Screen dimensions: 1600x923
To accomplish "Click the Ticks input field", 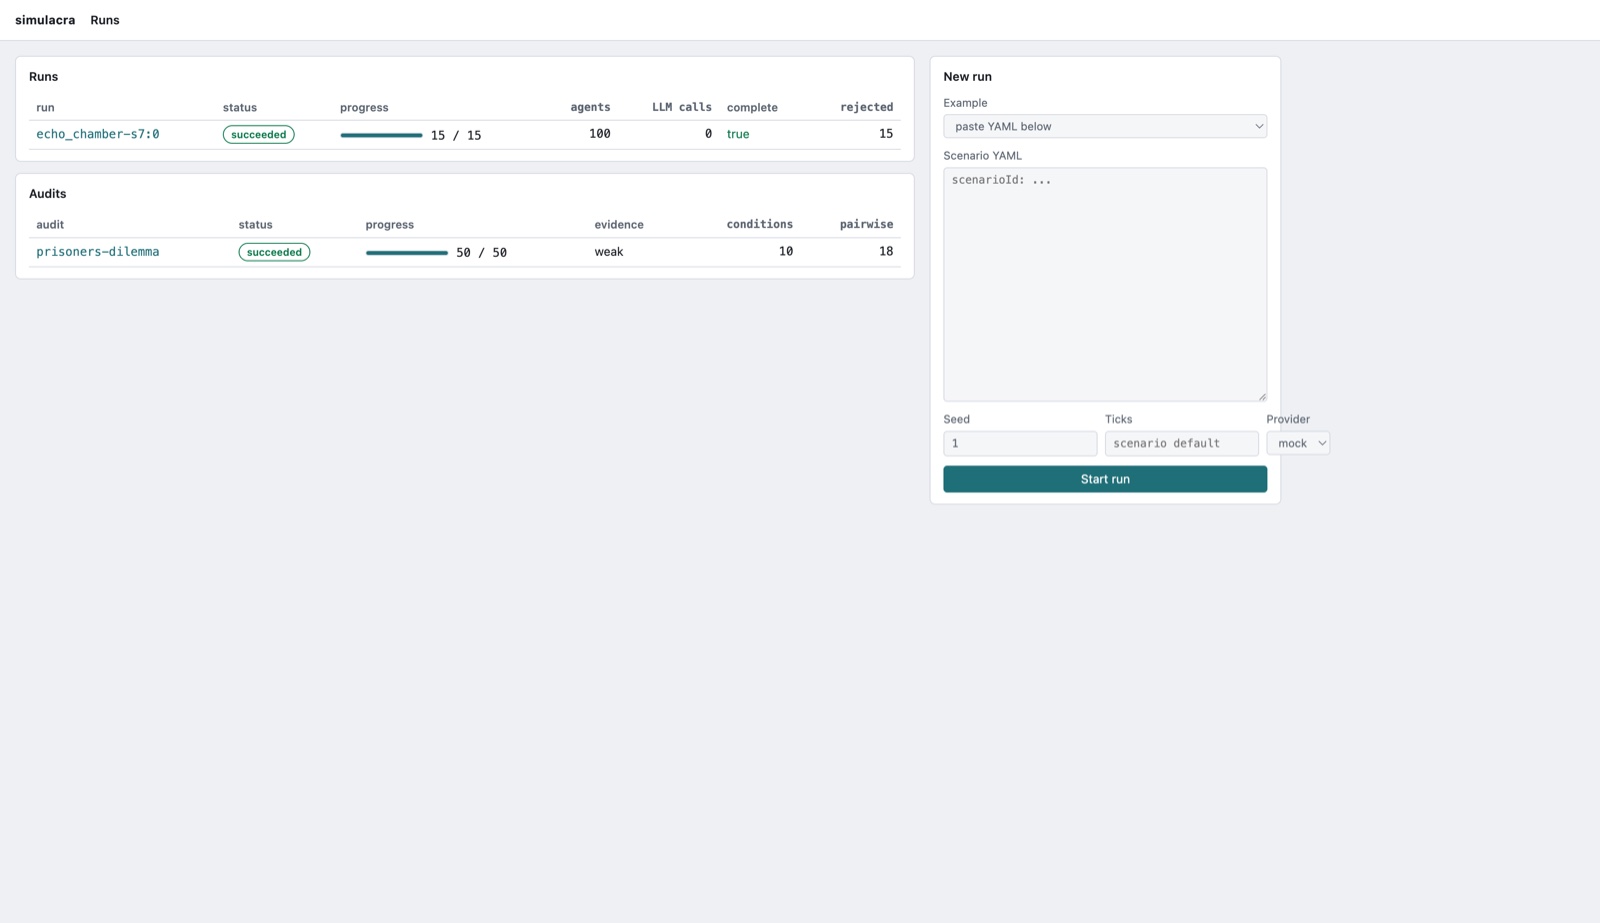I will pos(1181,443).
